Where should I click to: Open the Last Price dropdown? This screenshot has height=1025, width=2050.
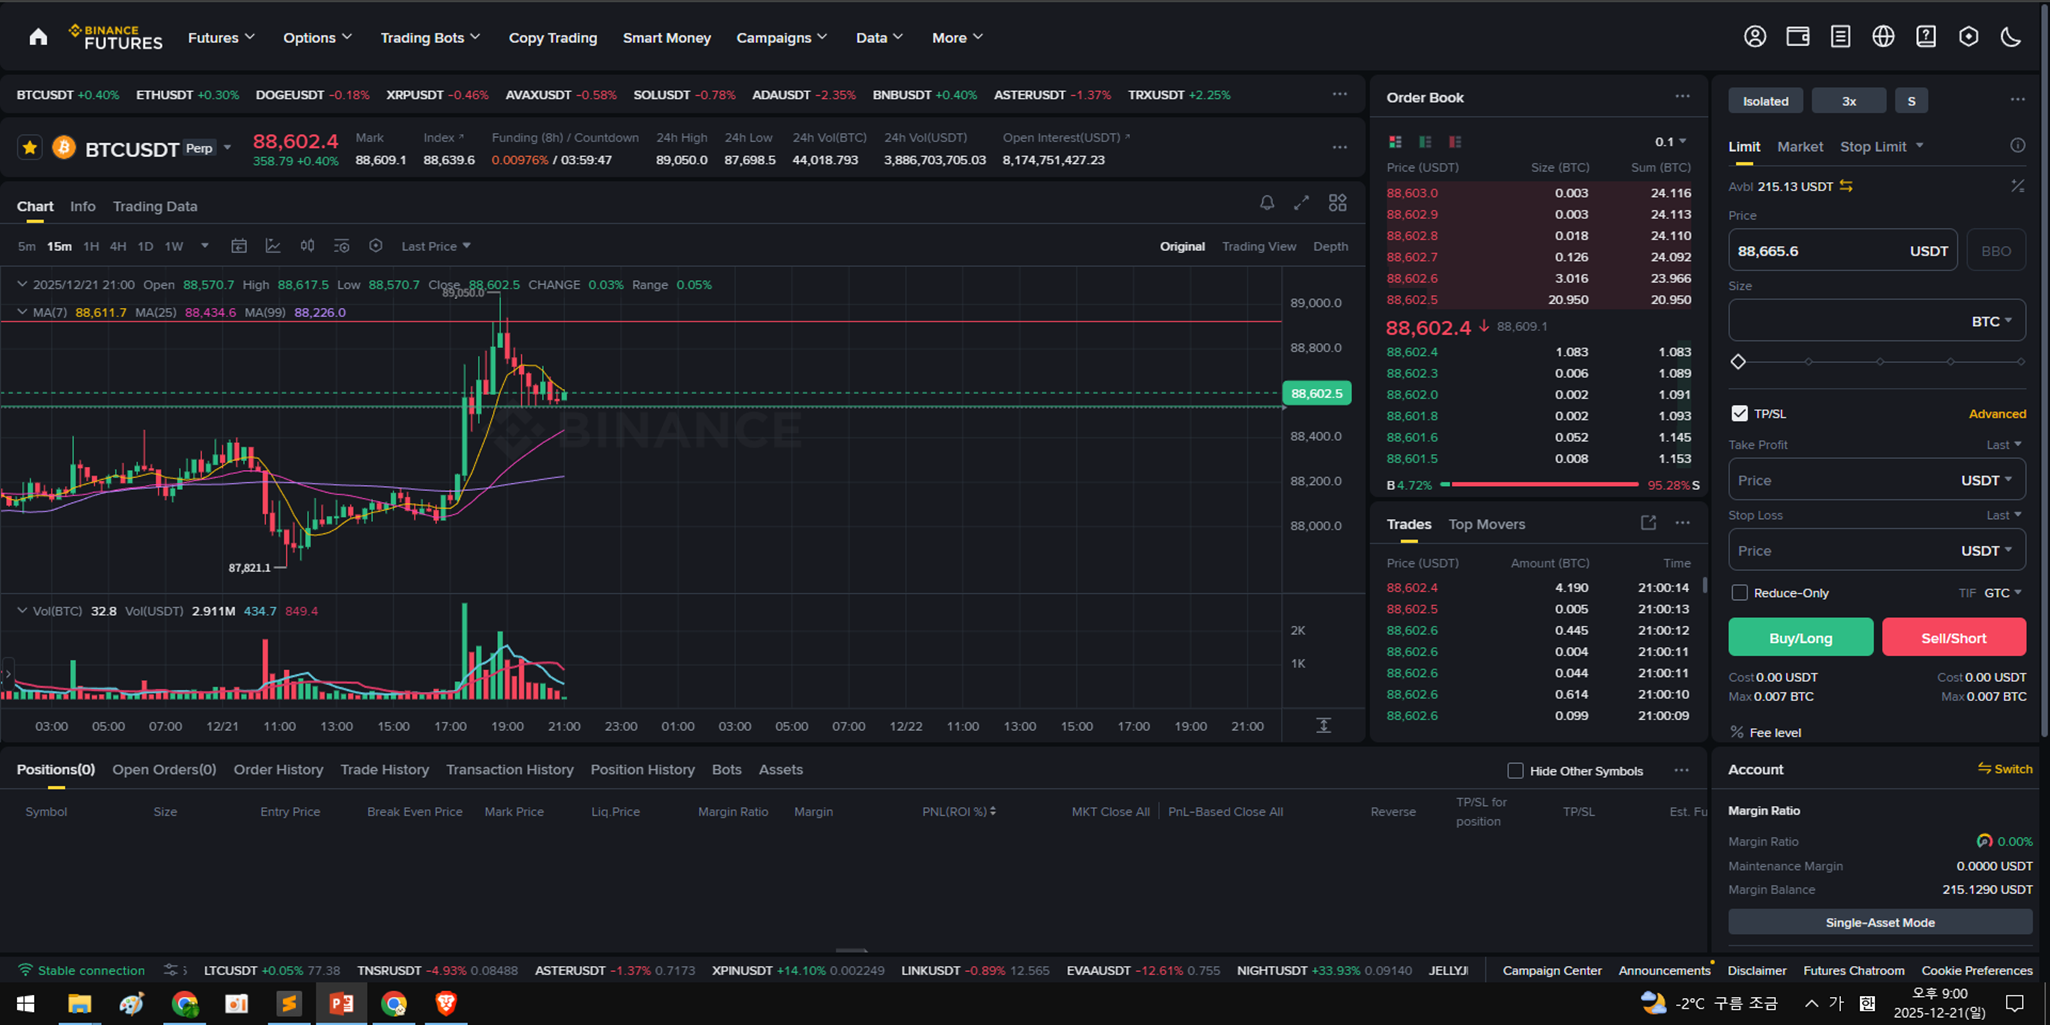(436, 246)
